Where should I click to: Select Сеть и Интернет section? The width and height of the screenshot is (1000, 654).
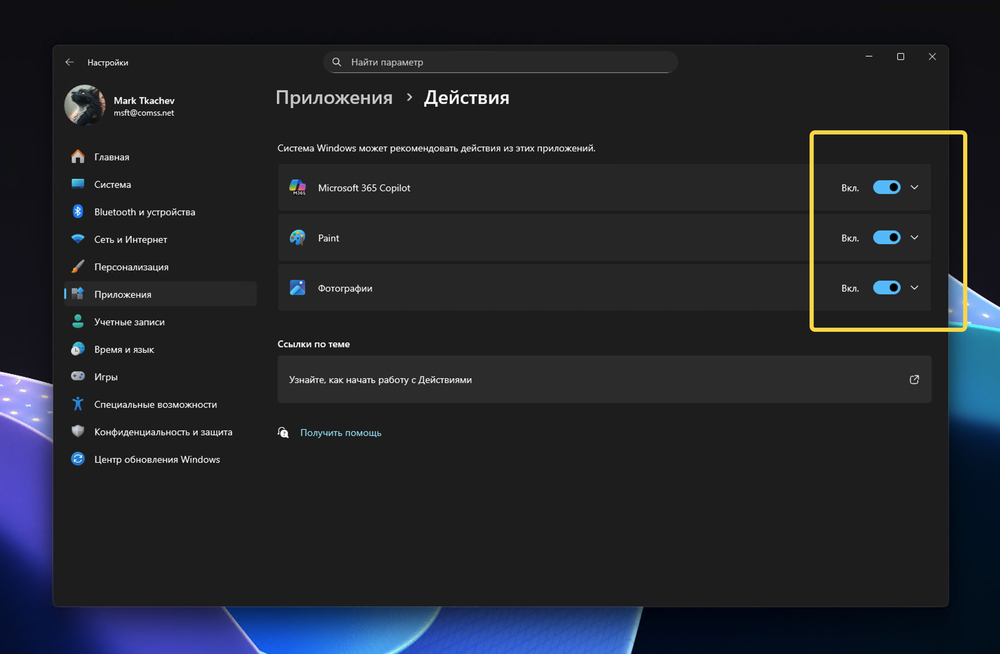[x=161, y=239]
